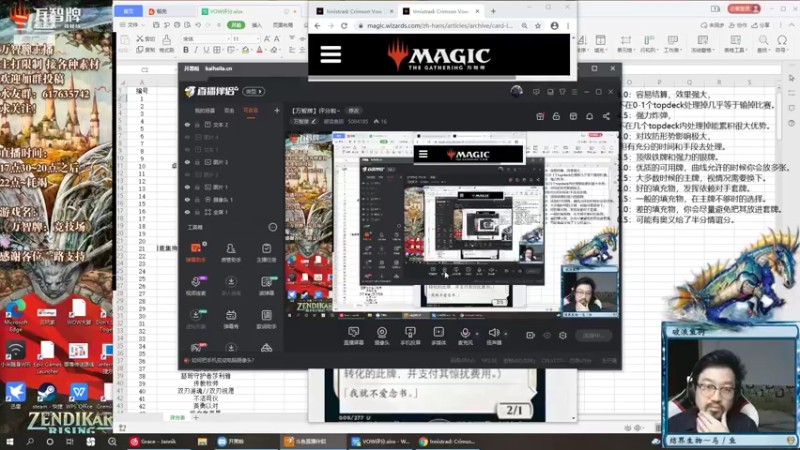
Task: Click the cut scissors icon in WPS
Action: (x=140, y=38)
